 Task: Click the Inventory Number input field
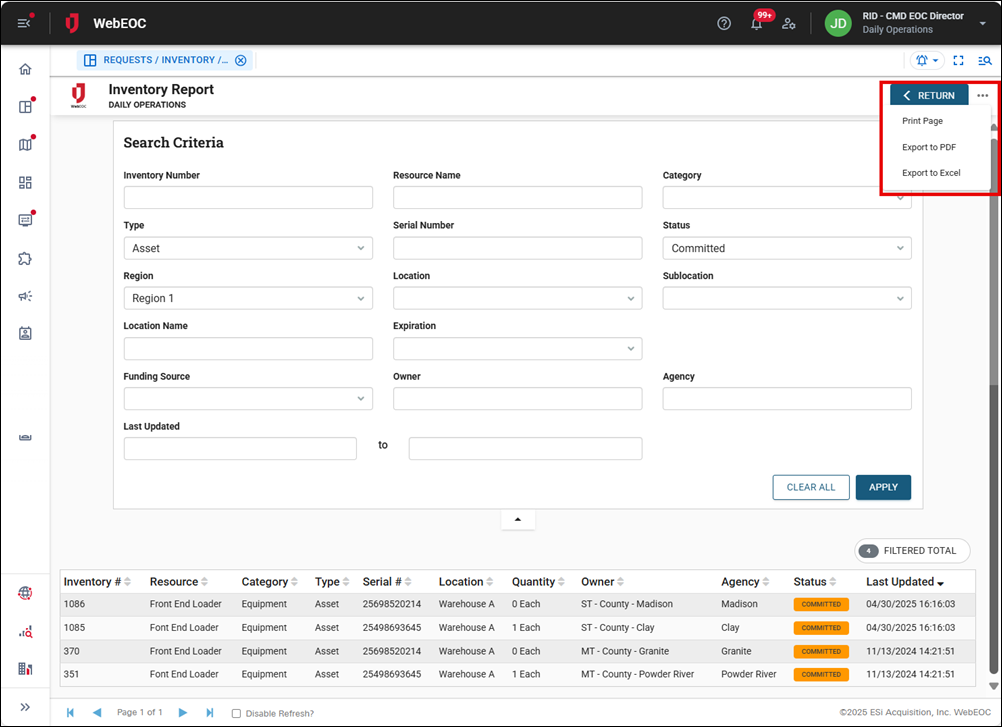[x=248, y=197]
